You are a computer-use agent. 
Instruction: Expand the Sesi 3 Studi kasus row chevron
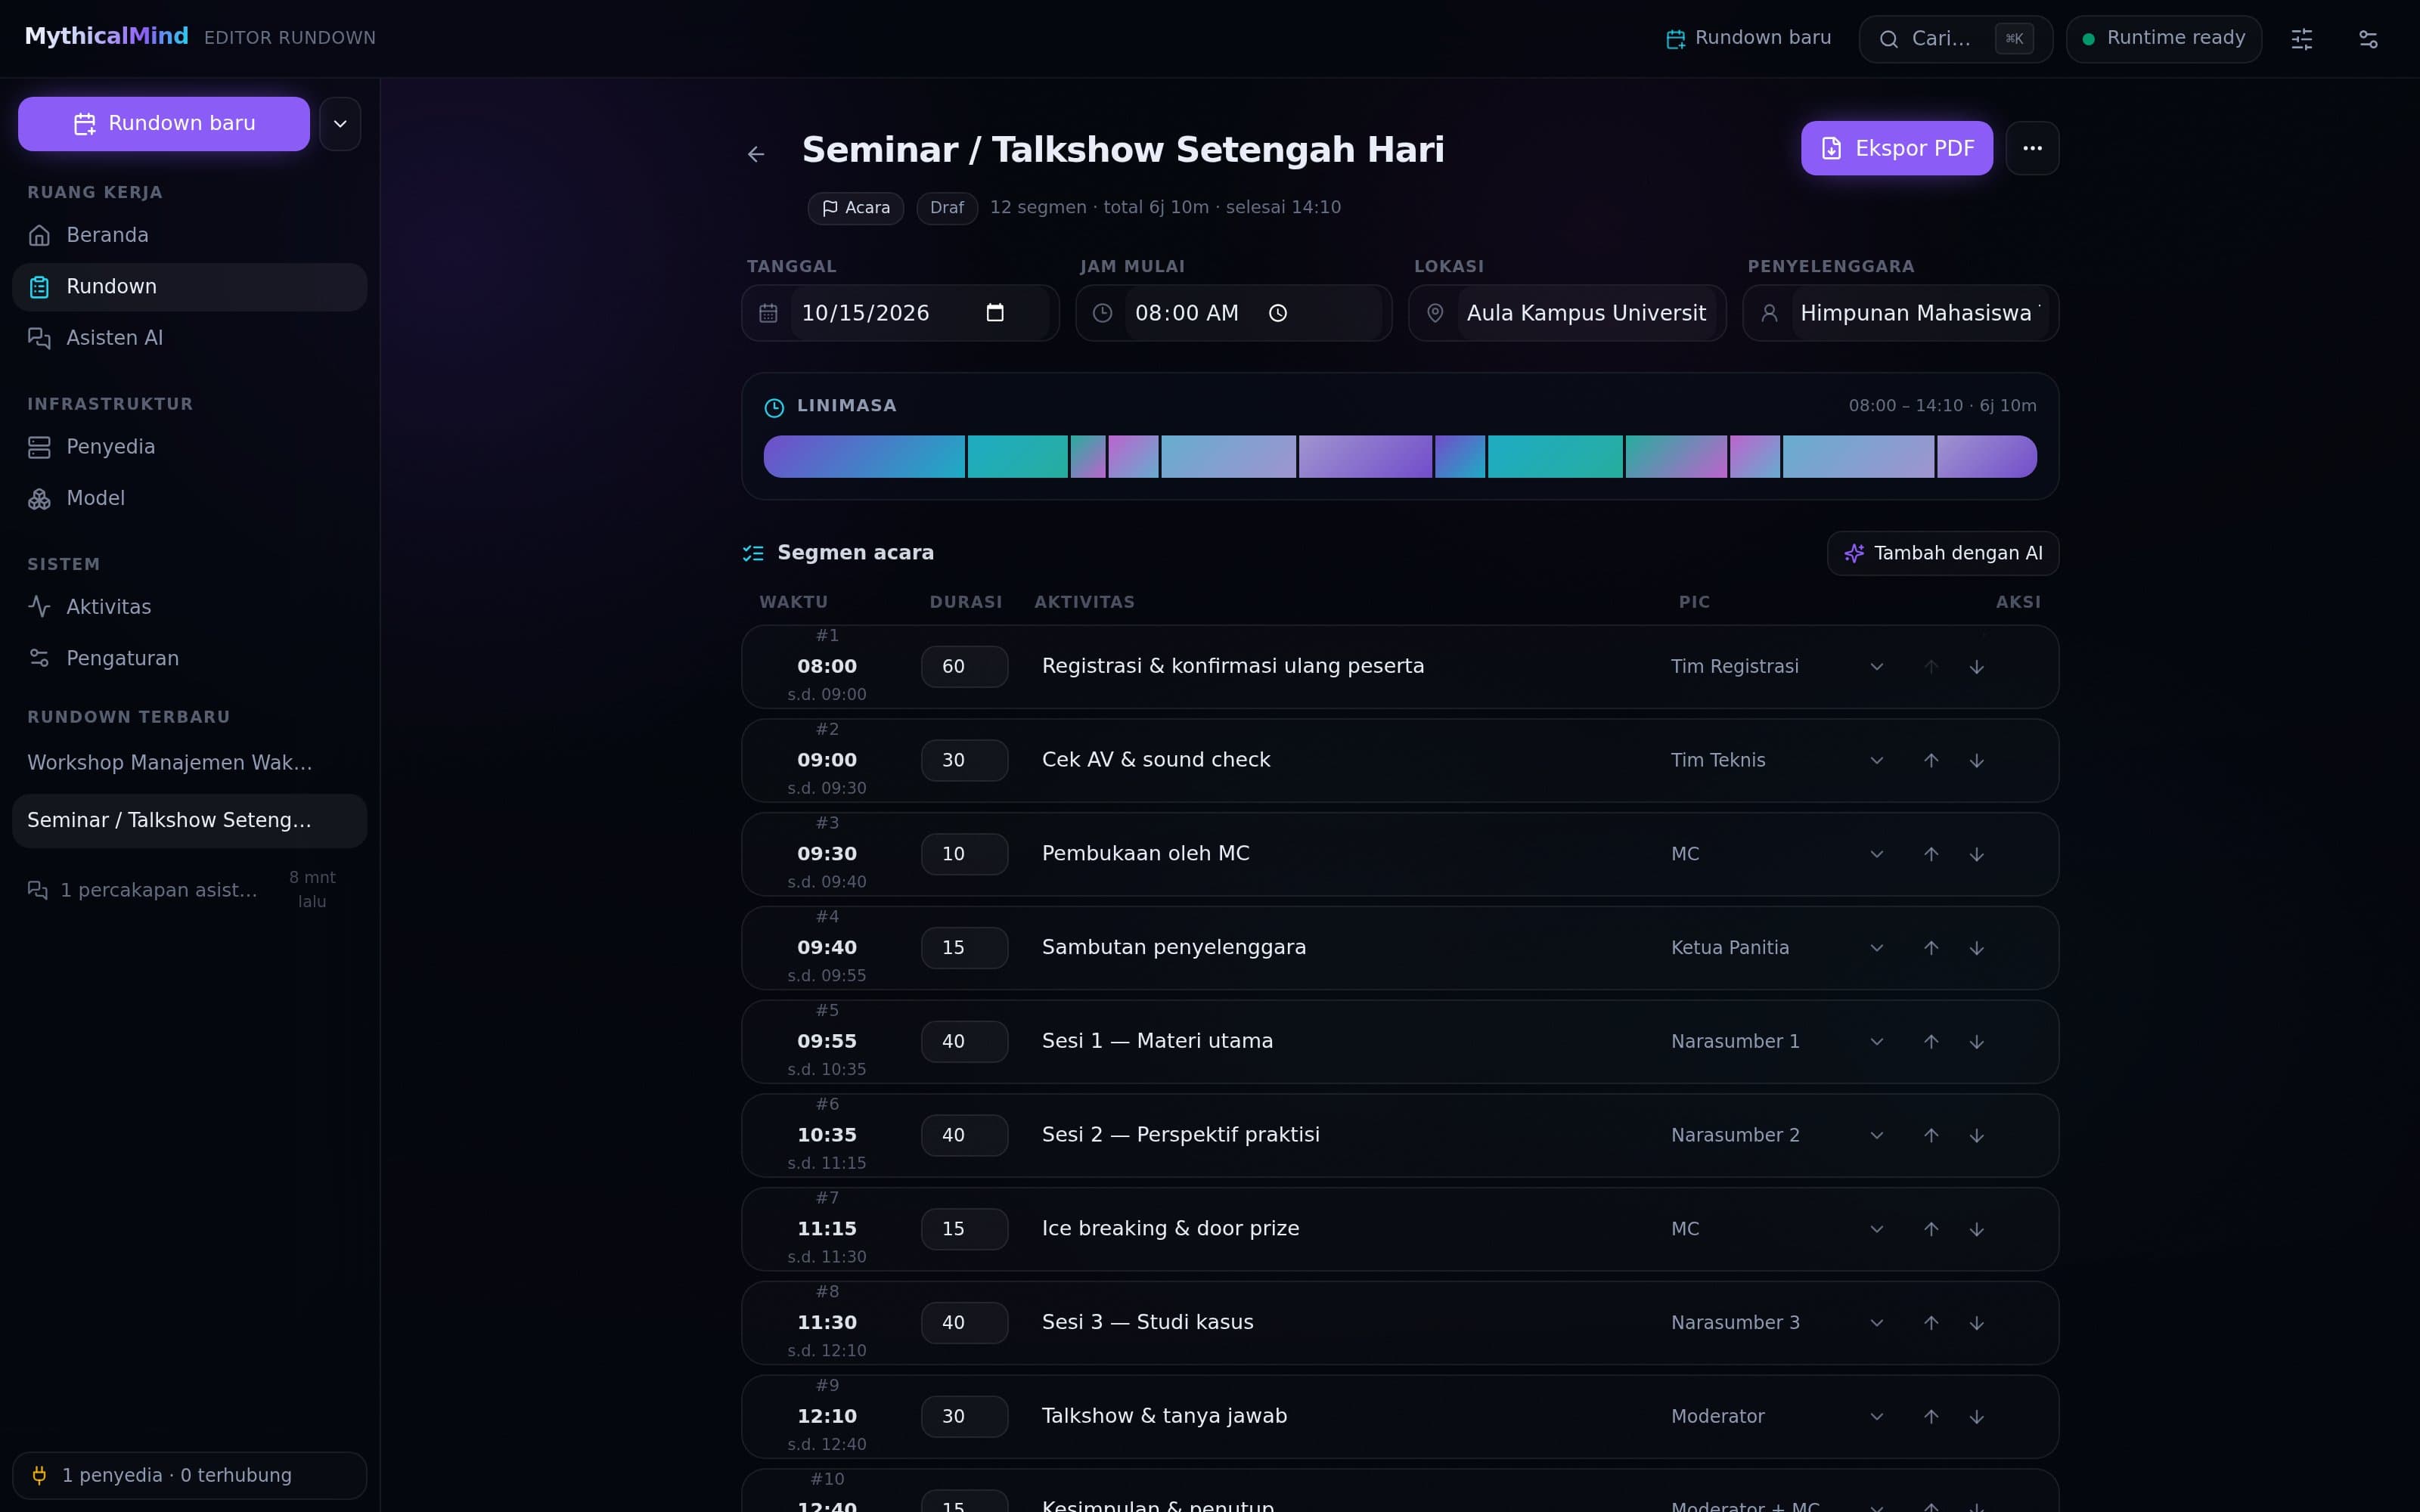click(1877, 1323)
